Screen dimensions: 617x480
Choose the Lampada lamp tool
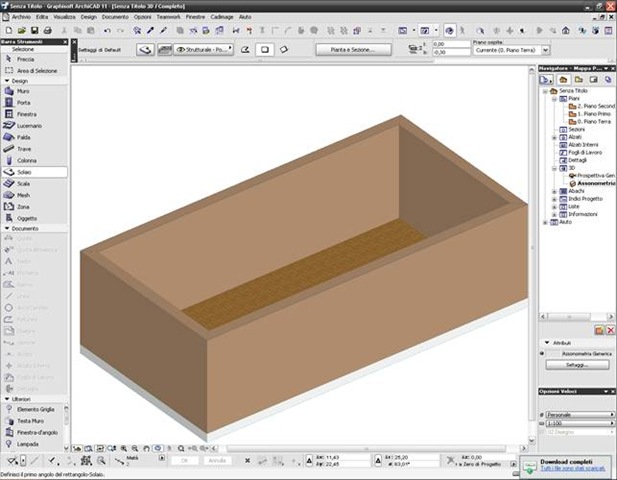[28, 443]
